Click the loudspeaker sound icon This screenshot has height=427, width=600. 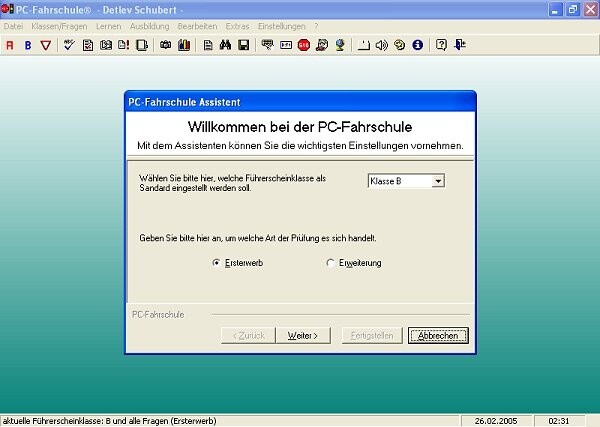(382, 45)
